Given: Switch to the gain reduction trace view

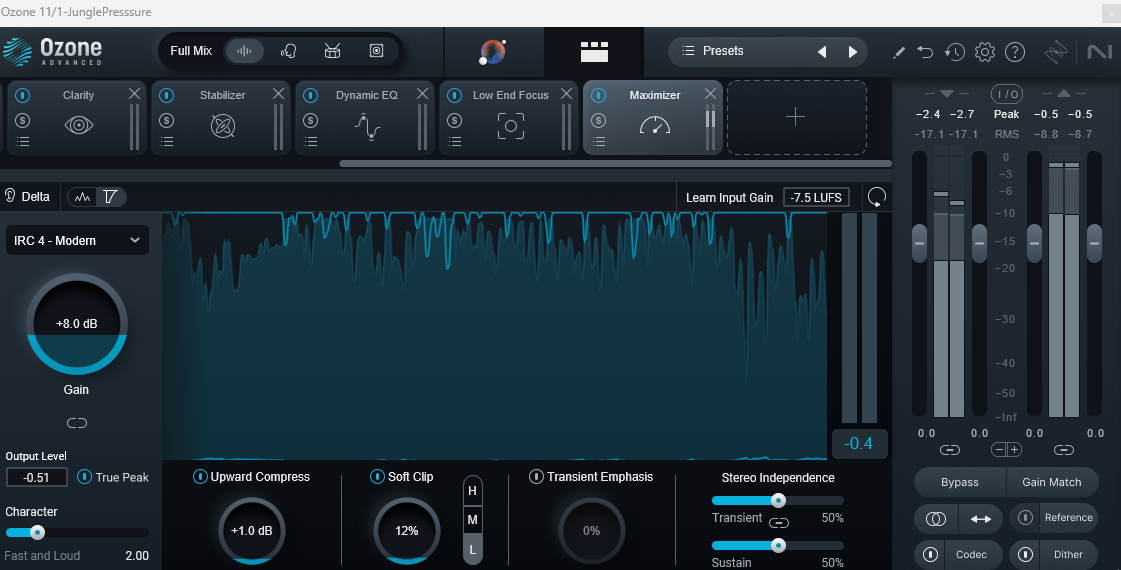Looking at the screenshot, I should pos(110,197).
